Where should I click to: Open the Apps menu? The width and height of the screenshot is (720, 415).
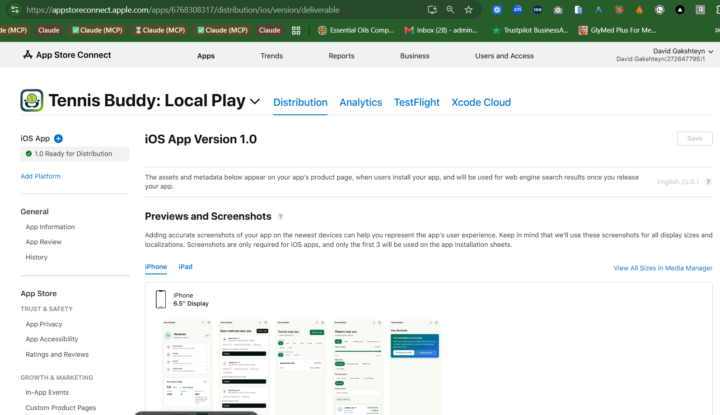tap(206, 56)
